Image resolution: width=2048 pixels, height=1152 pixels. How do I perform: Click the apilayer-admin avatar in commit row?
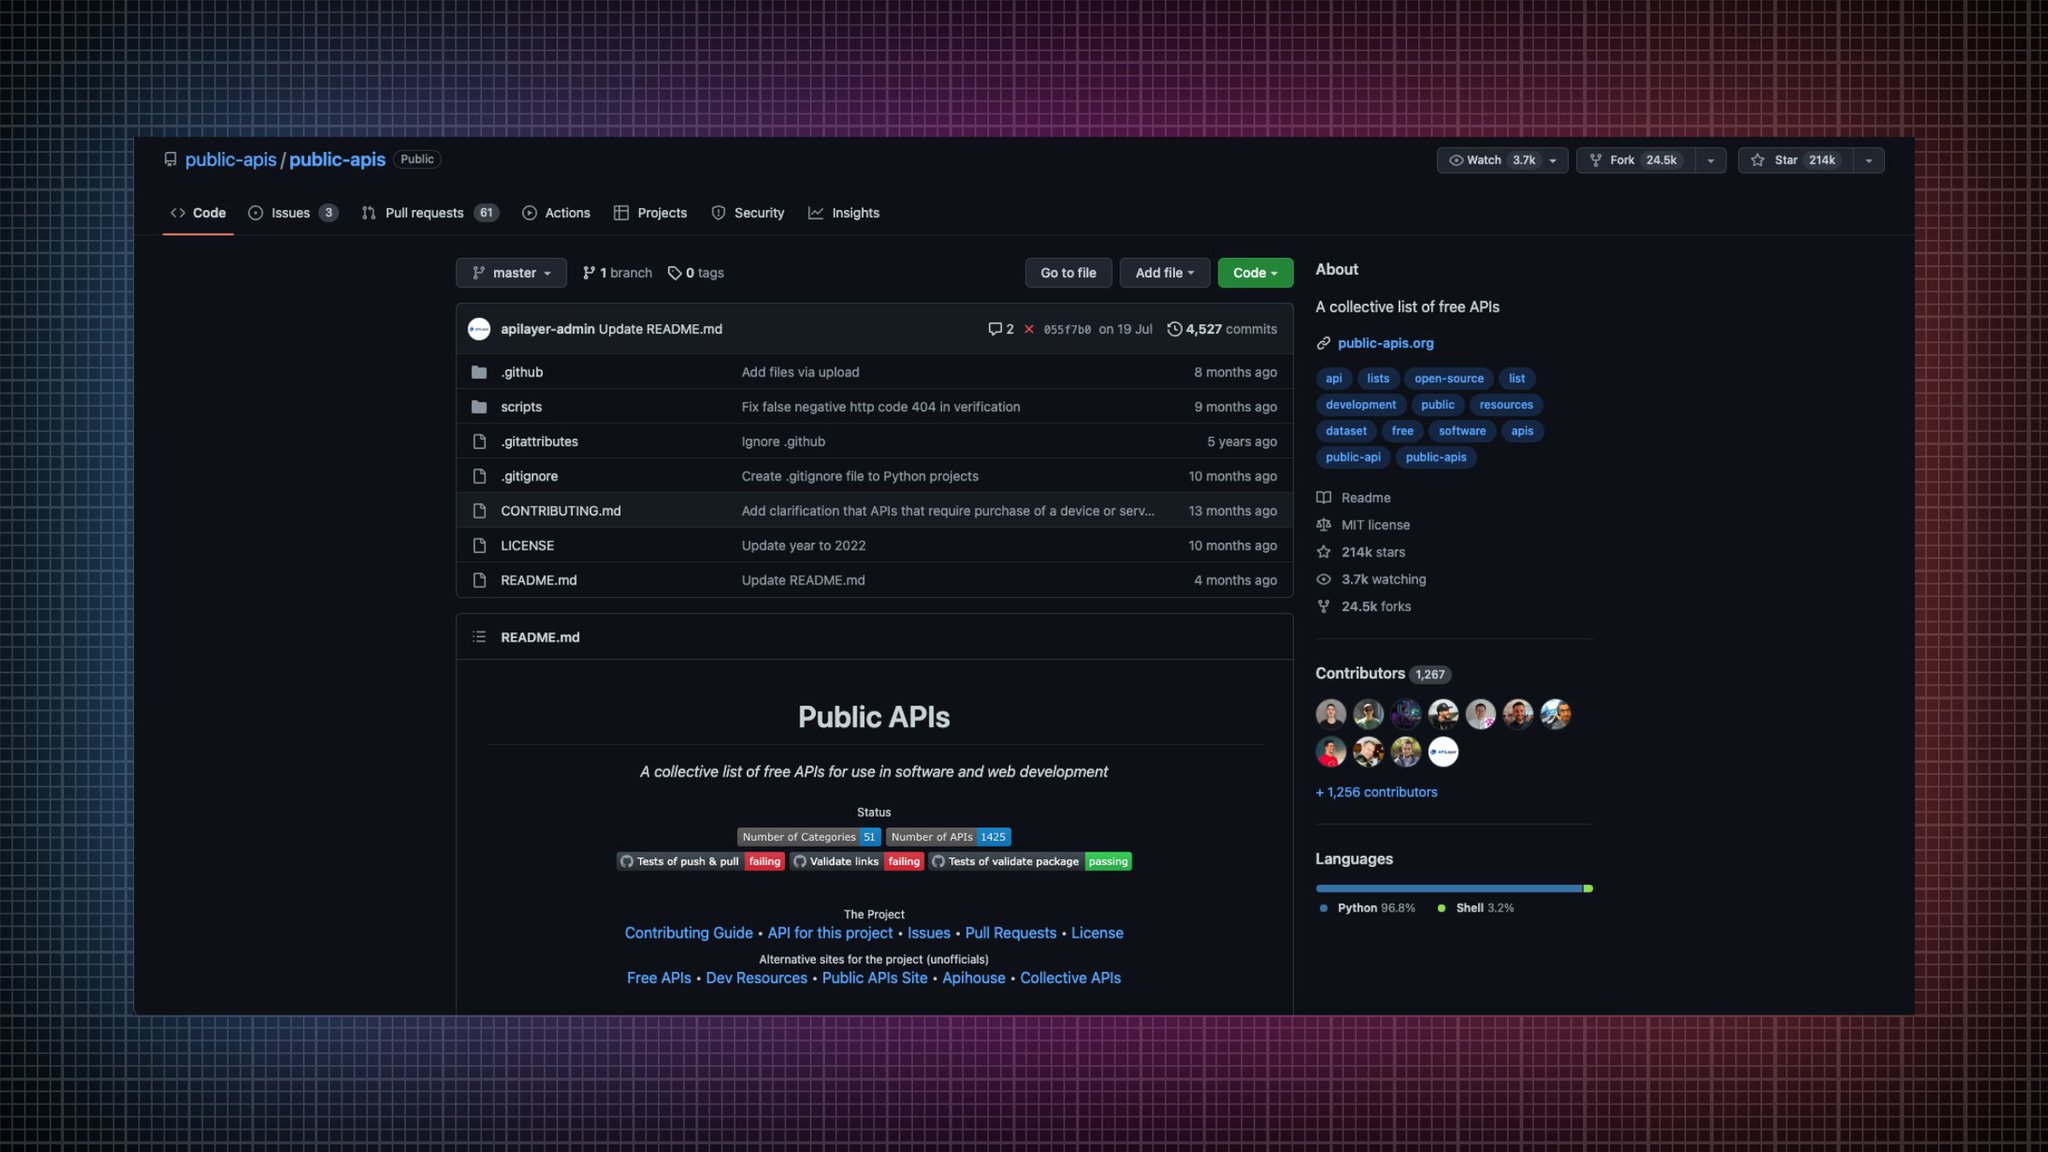[479, 329]
